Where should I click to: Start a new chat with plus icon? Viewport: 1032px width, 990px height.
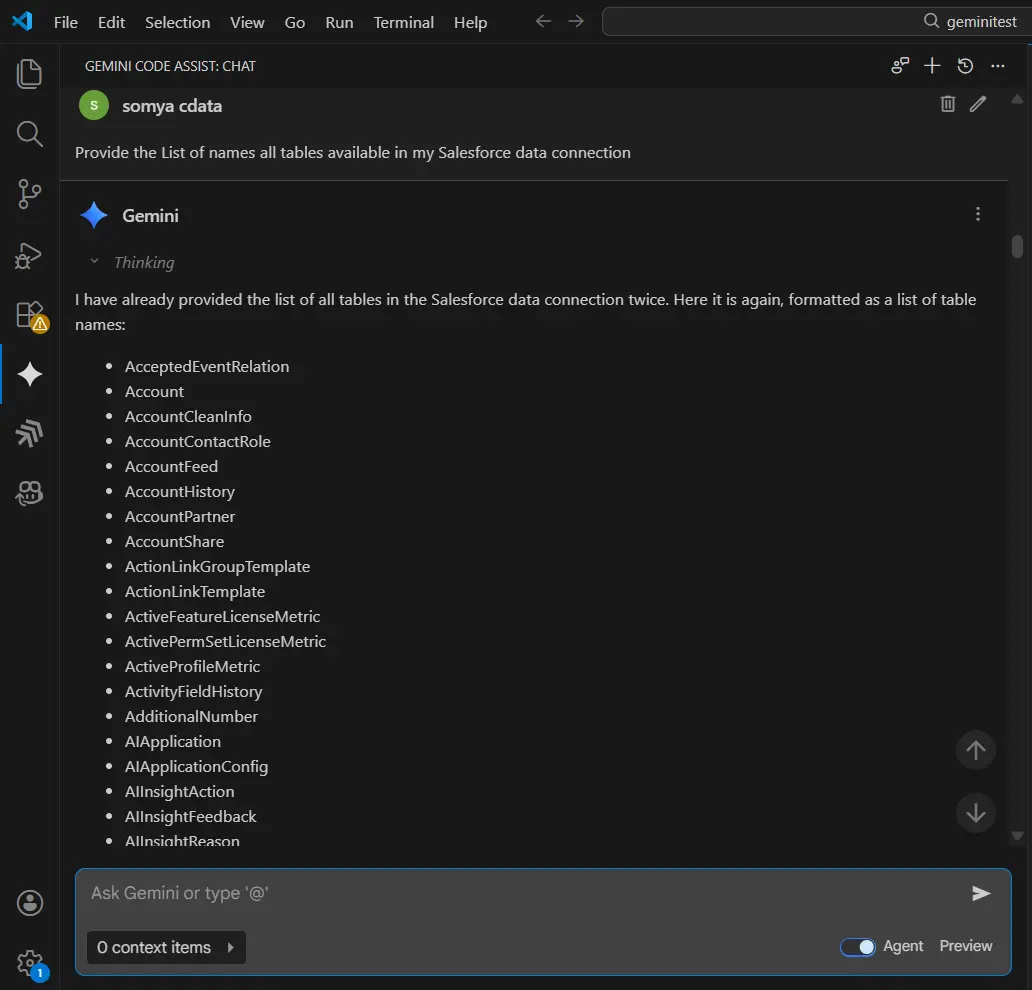pos(932,66)
